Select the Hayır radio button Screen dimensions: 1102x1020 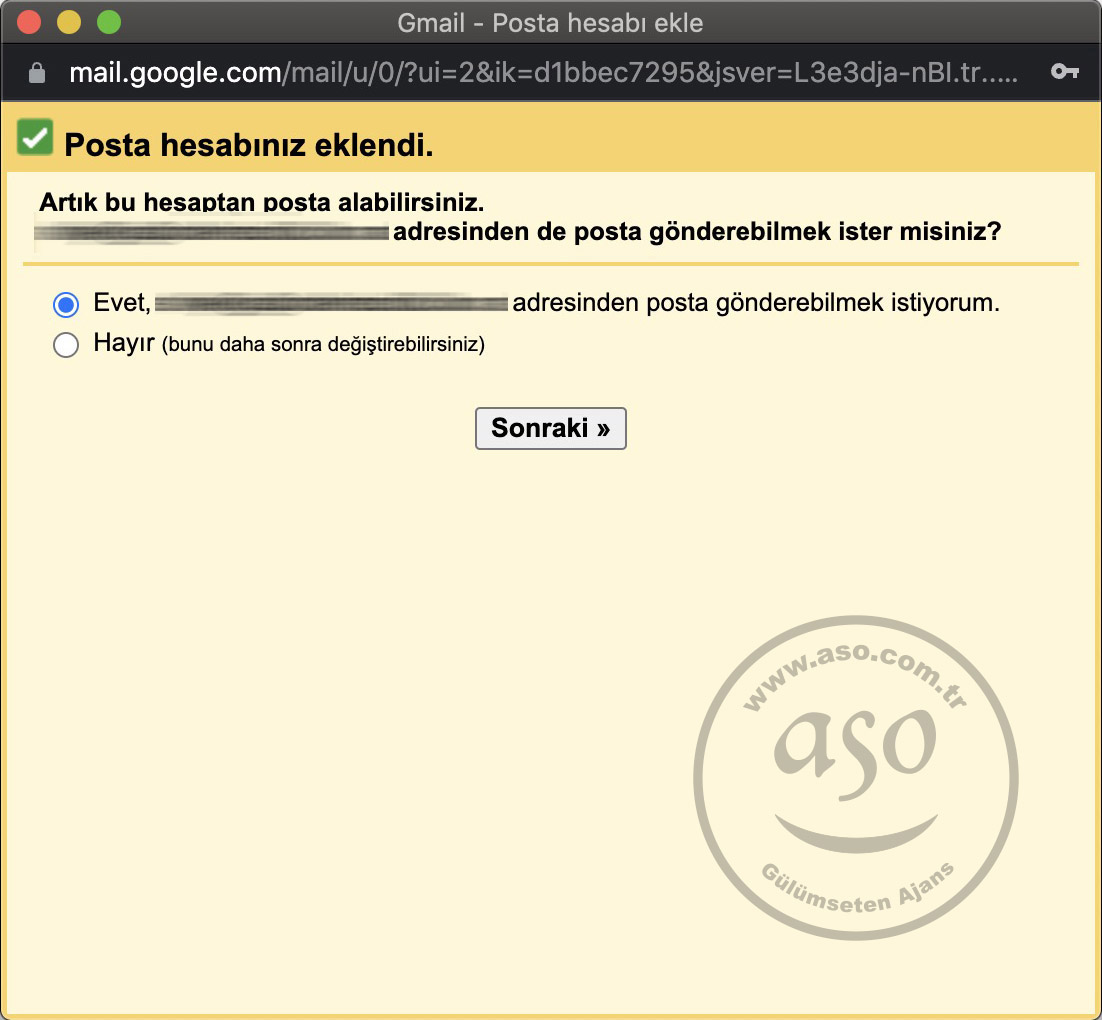66,345
